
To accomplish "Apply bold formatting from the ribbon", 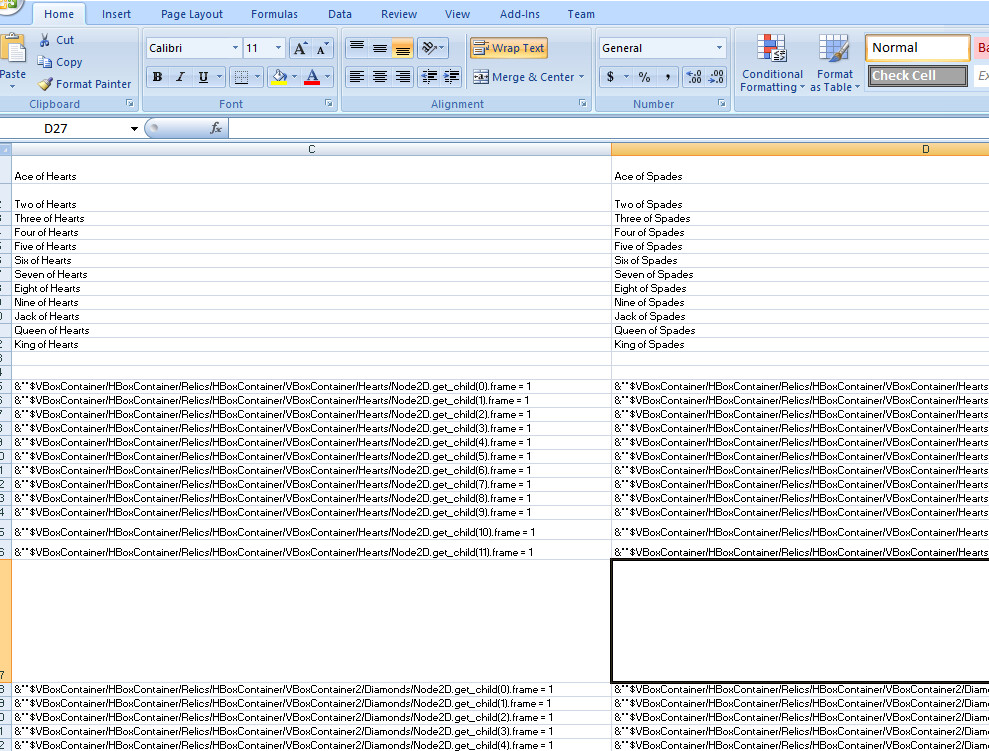I will (x=157, y=76).
